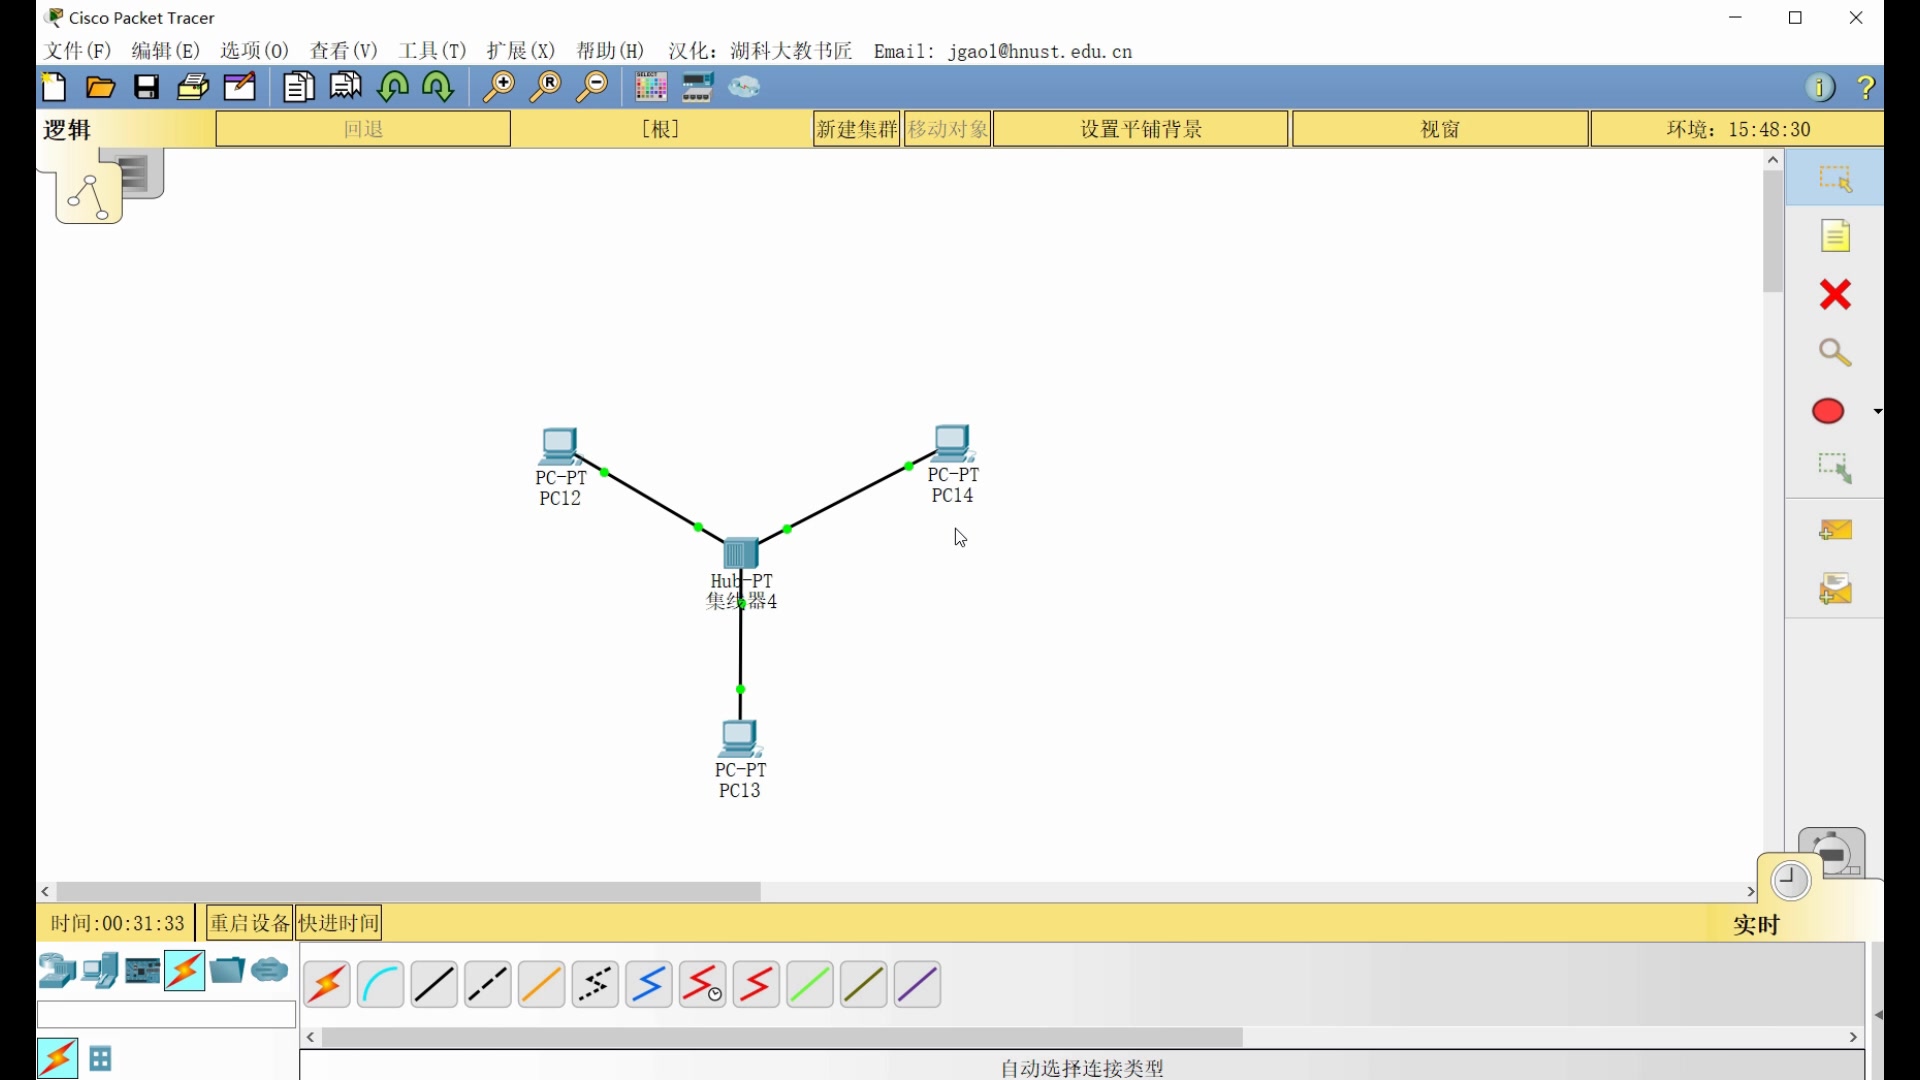Open the Place Note tool
The height and width of the screenshot is (1080, 1920).
pos(1835,236)
